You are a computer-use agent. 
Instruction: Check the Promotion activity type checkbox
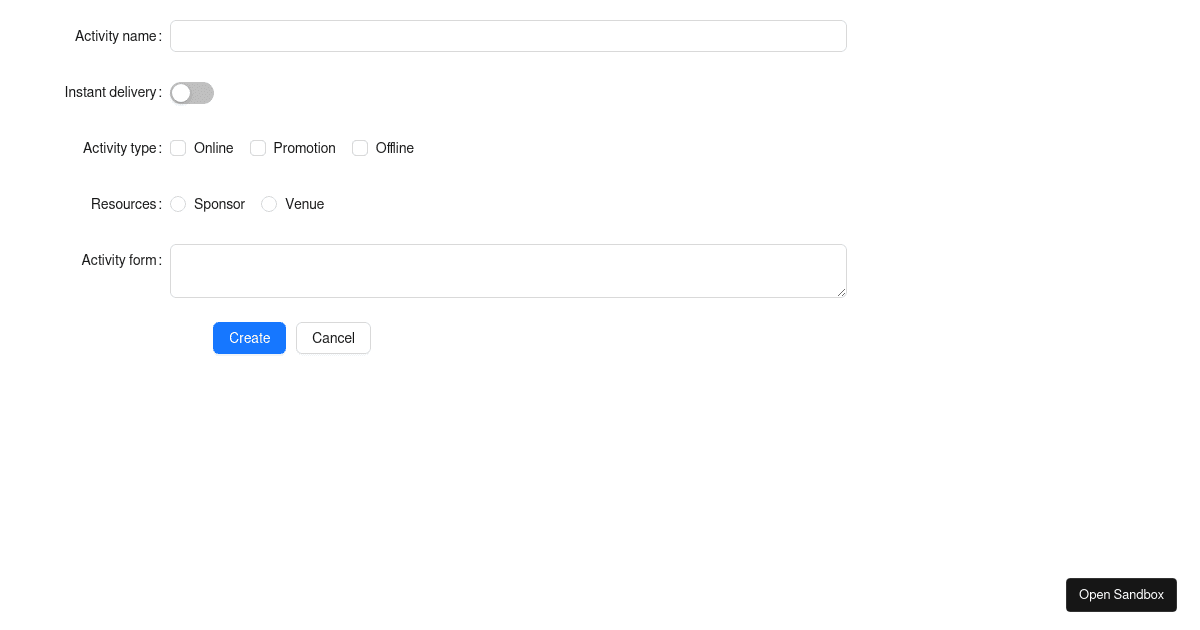point(258,148)
